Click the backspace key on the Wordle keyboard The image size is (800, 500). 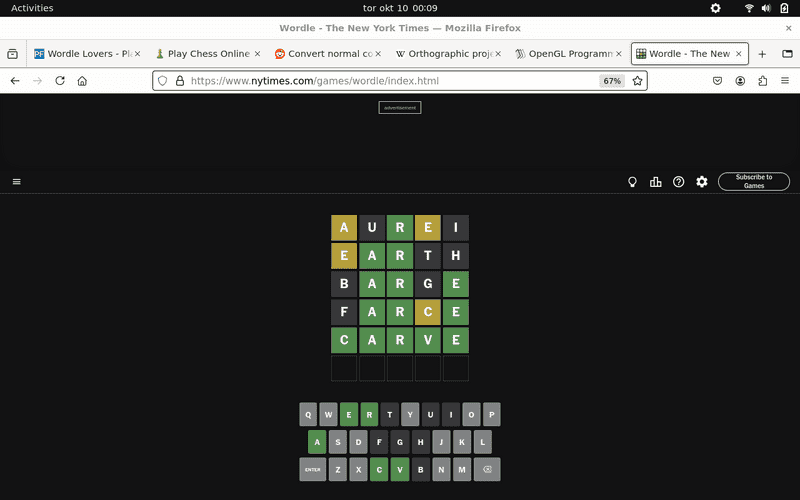[487, 469]
